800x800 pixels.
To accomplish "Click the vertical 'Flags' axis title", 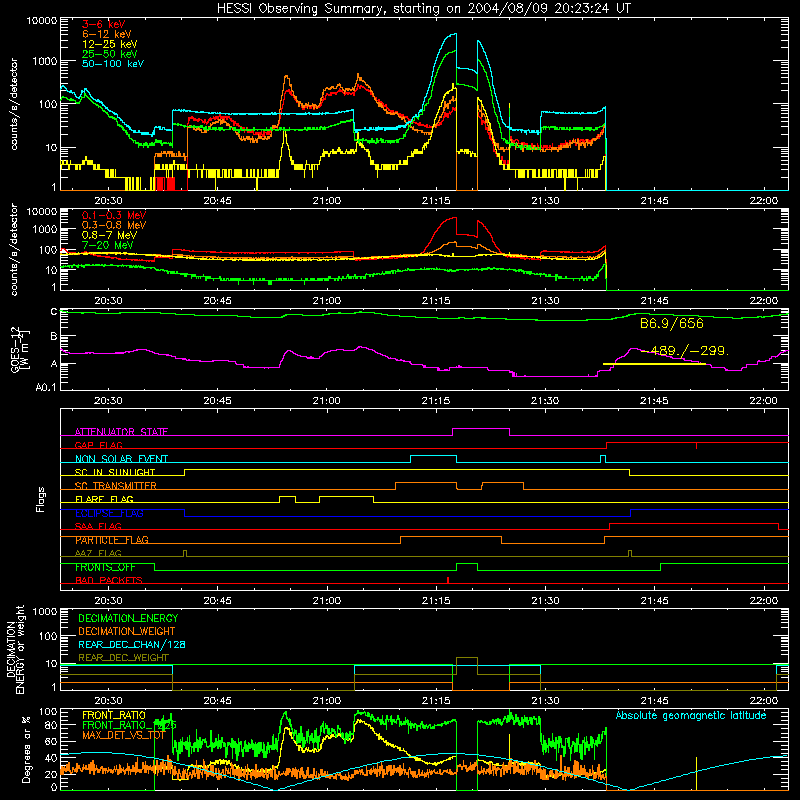I will click(x=41, y=499).
